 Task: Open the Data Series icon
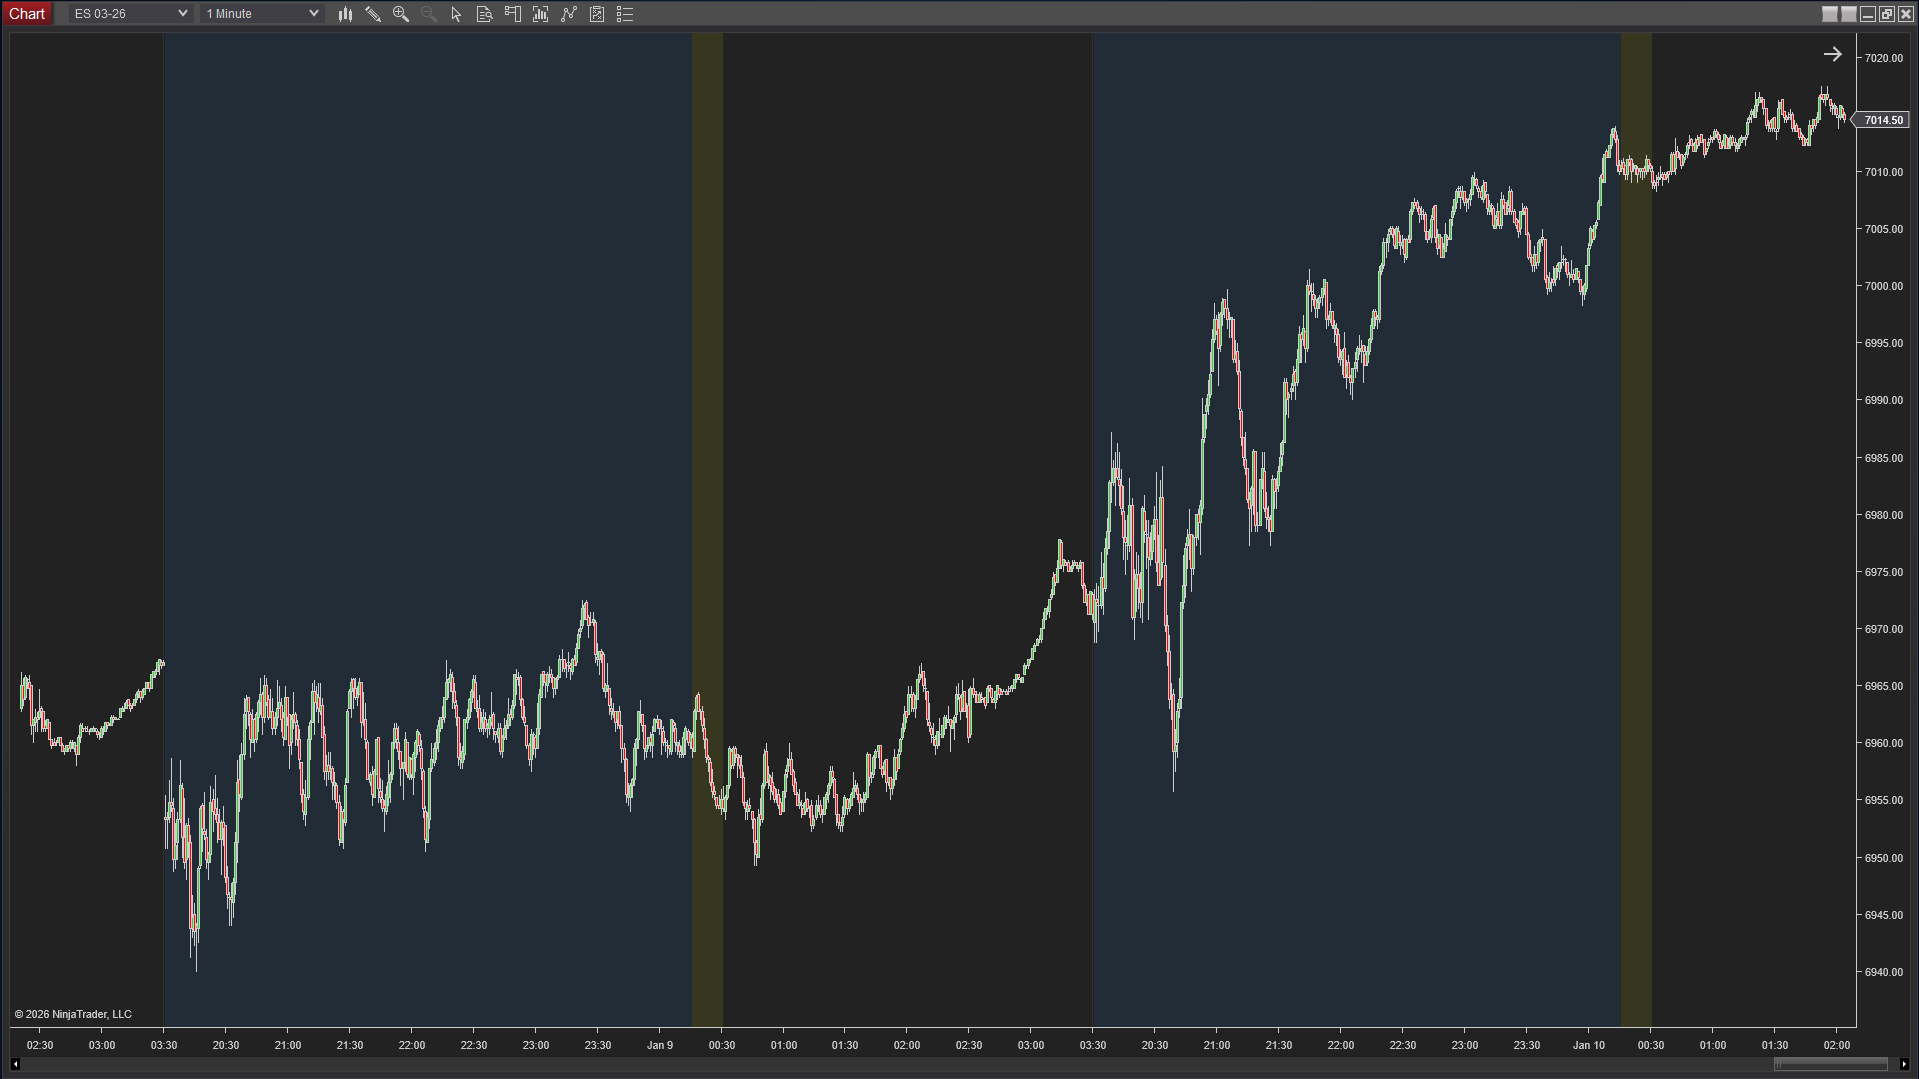[x=541, y=14]
